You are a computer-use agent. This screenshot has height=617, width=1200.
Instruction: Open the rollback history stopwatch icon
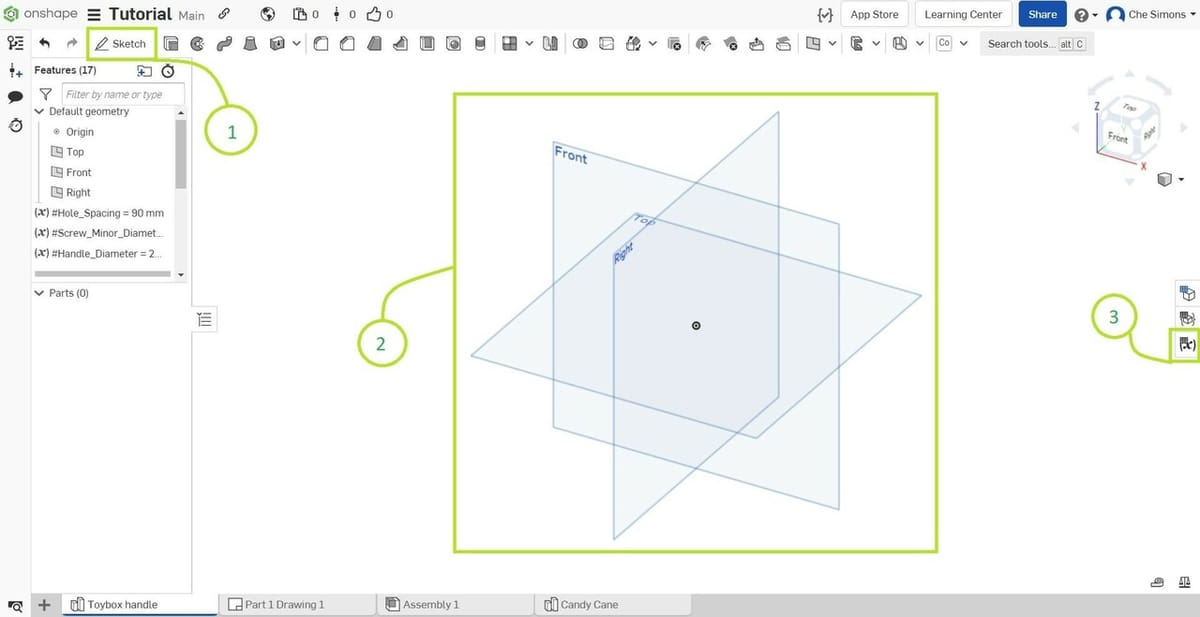168,71
